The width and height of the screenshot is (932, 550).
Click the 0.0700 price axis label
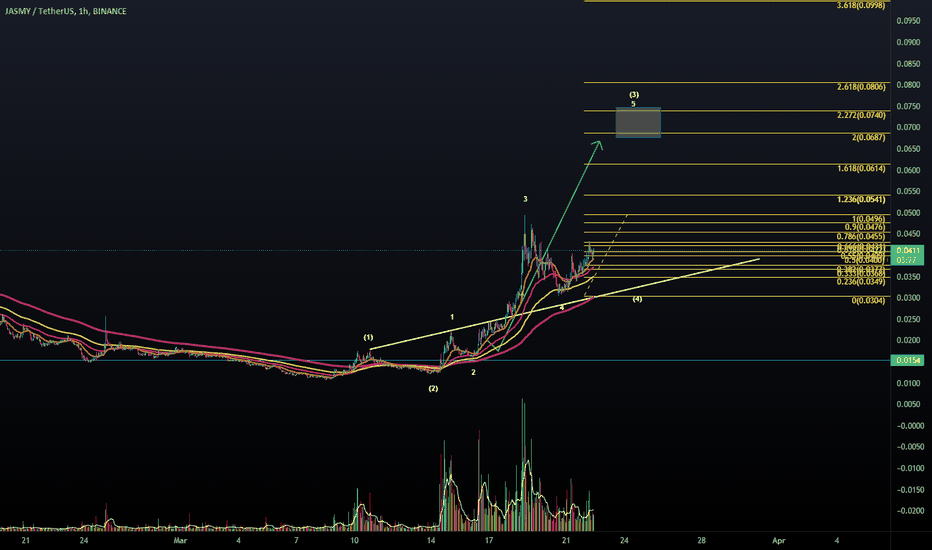coord(908,127)
